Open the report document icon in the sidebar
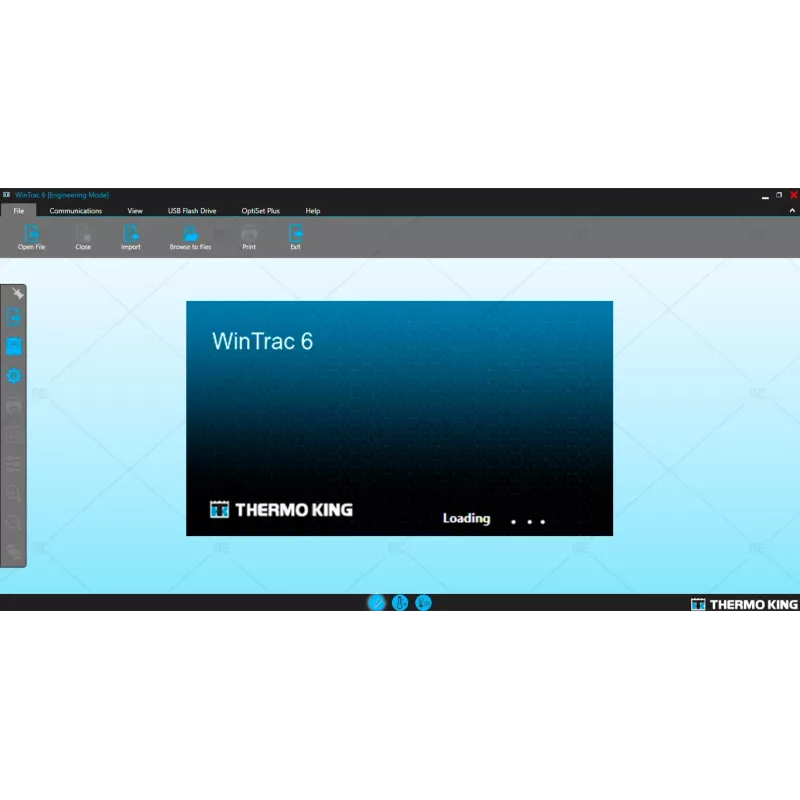Screen dimensions: 800x800 (x=12, y=315)
